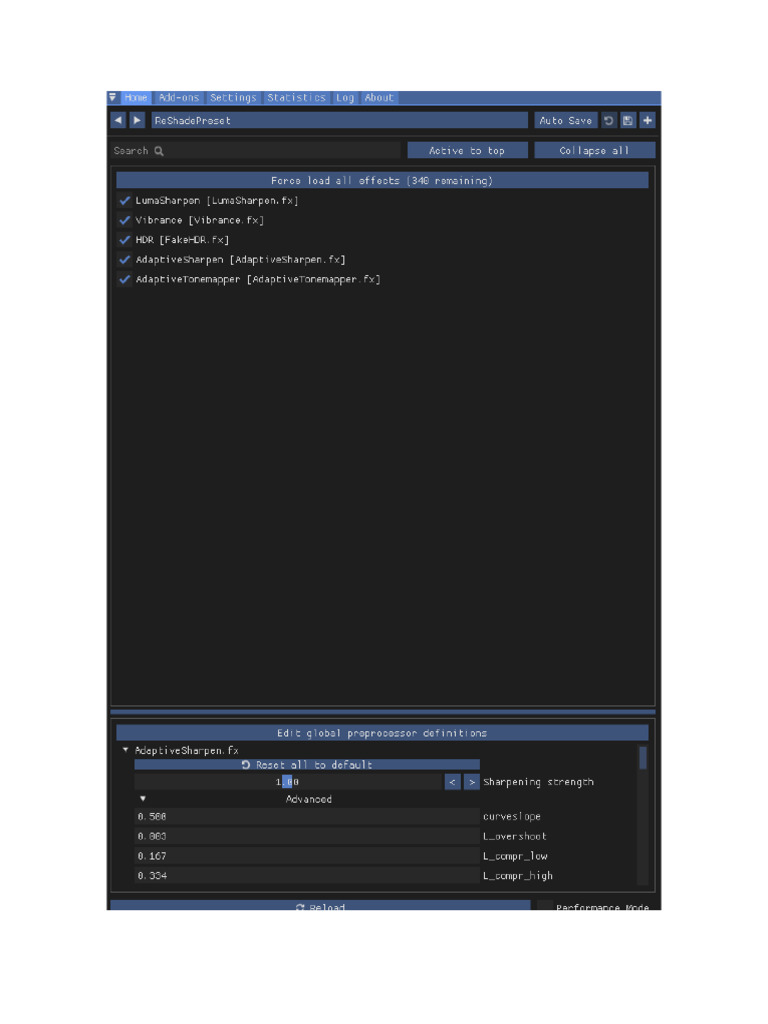Decrease Sharpening strength with left arrow
The image size is (768, 1024).
coord(453,782)
